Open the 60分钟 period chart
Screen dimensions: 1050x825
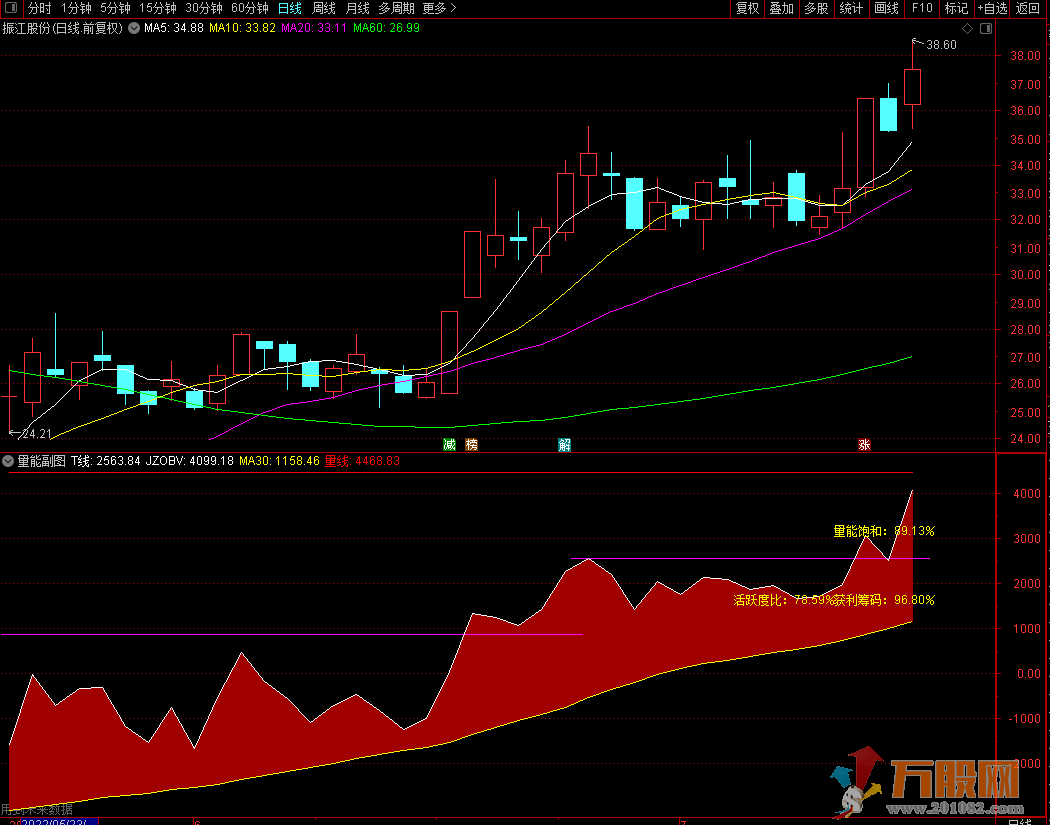(250, 8)
